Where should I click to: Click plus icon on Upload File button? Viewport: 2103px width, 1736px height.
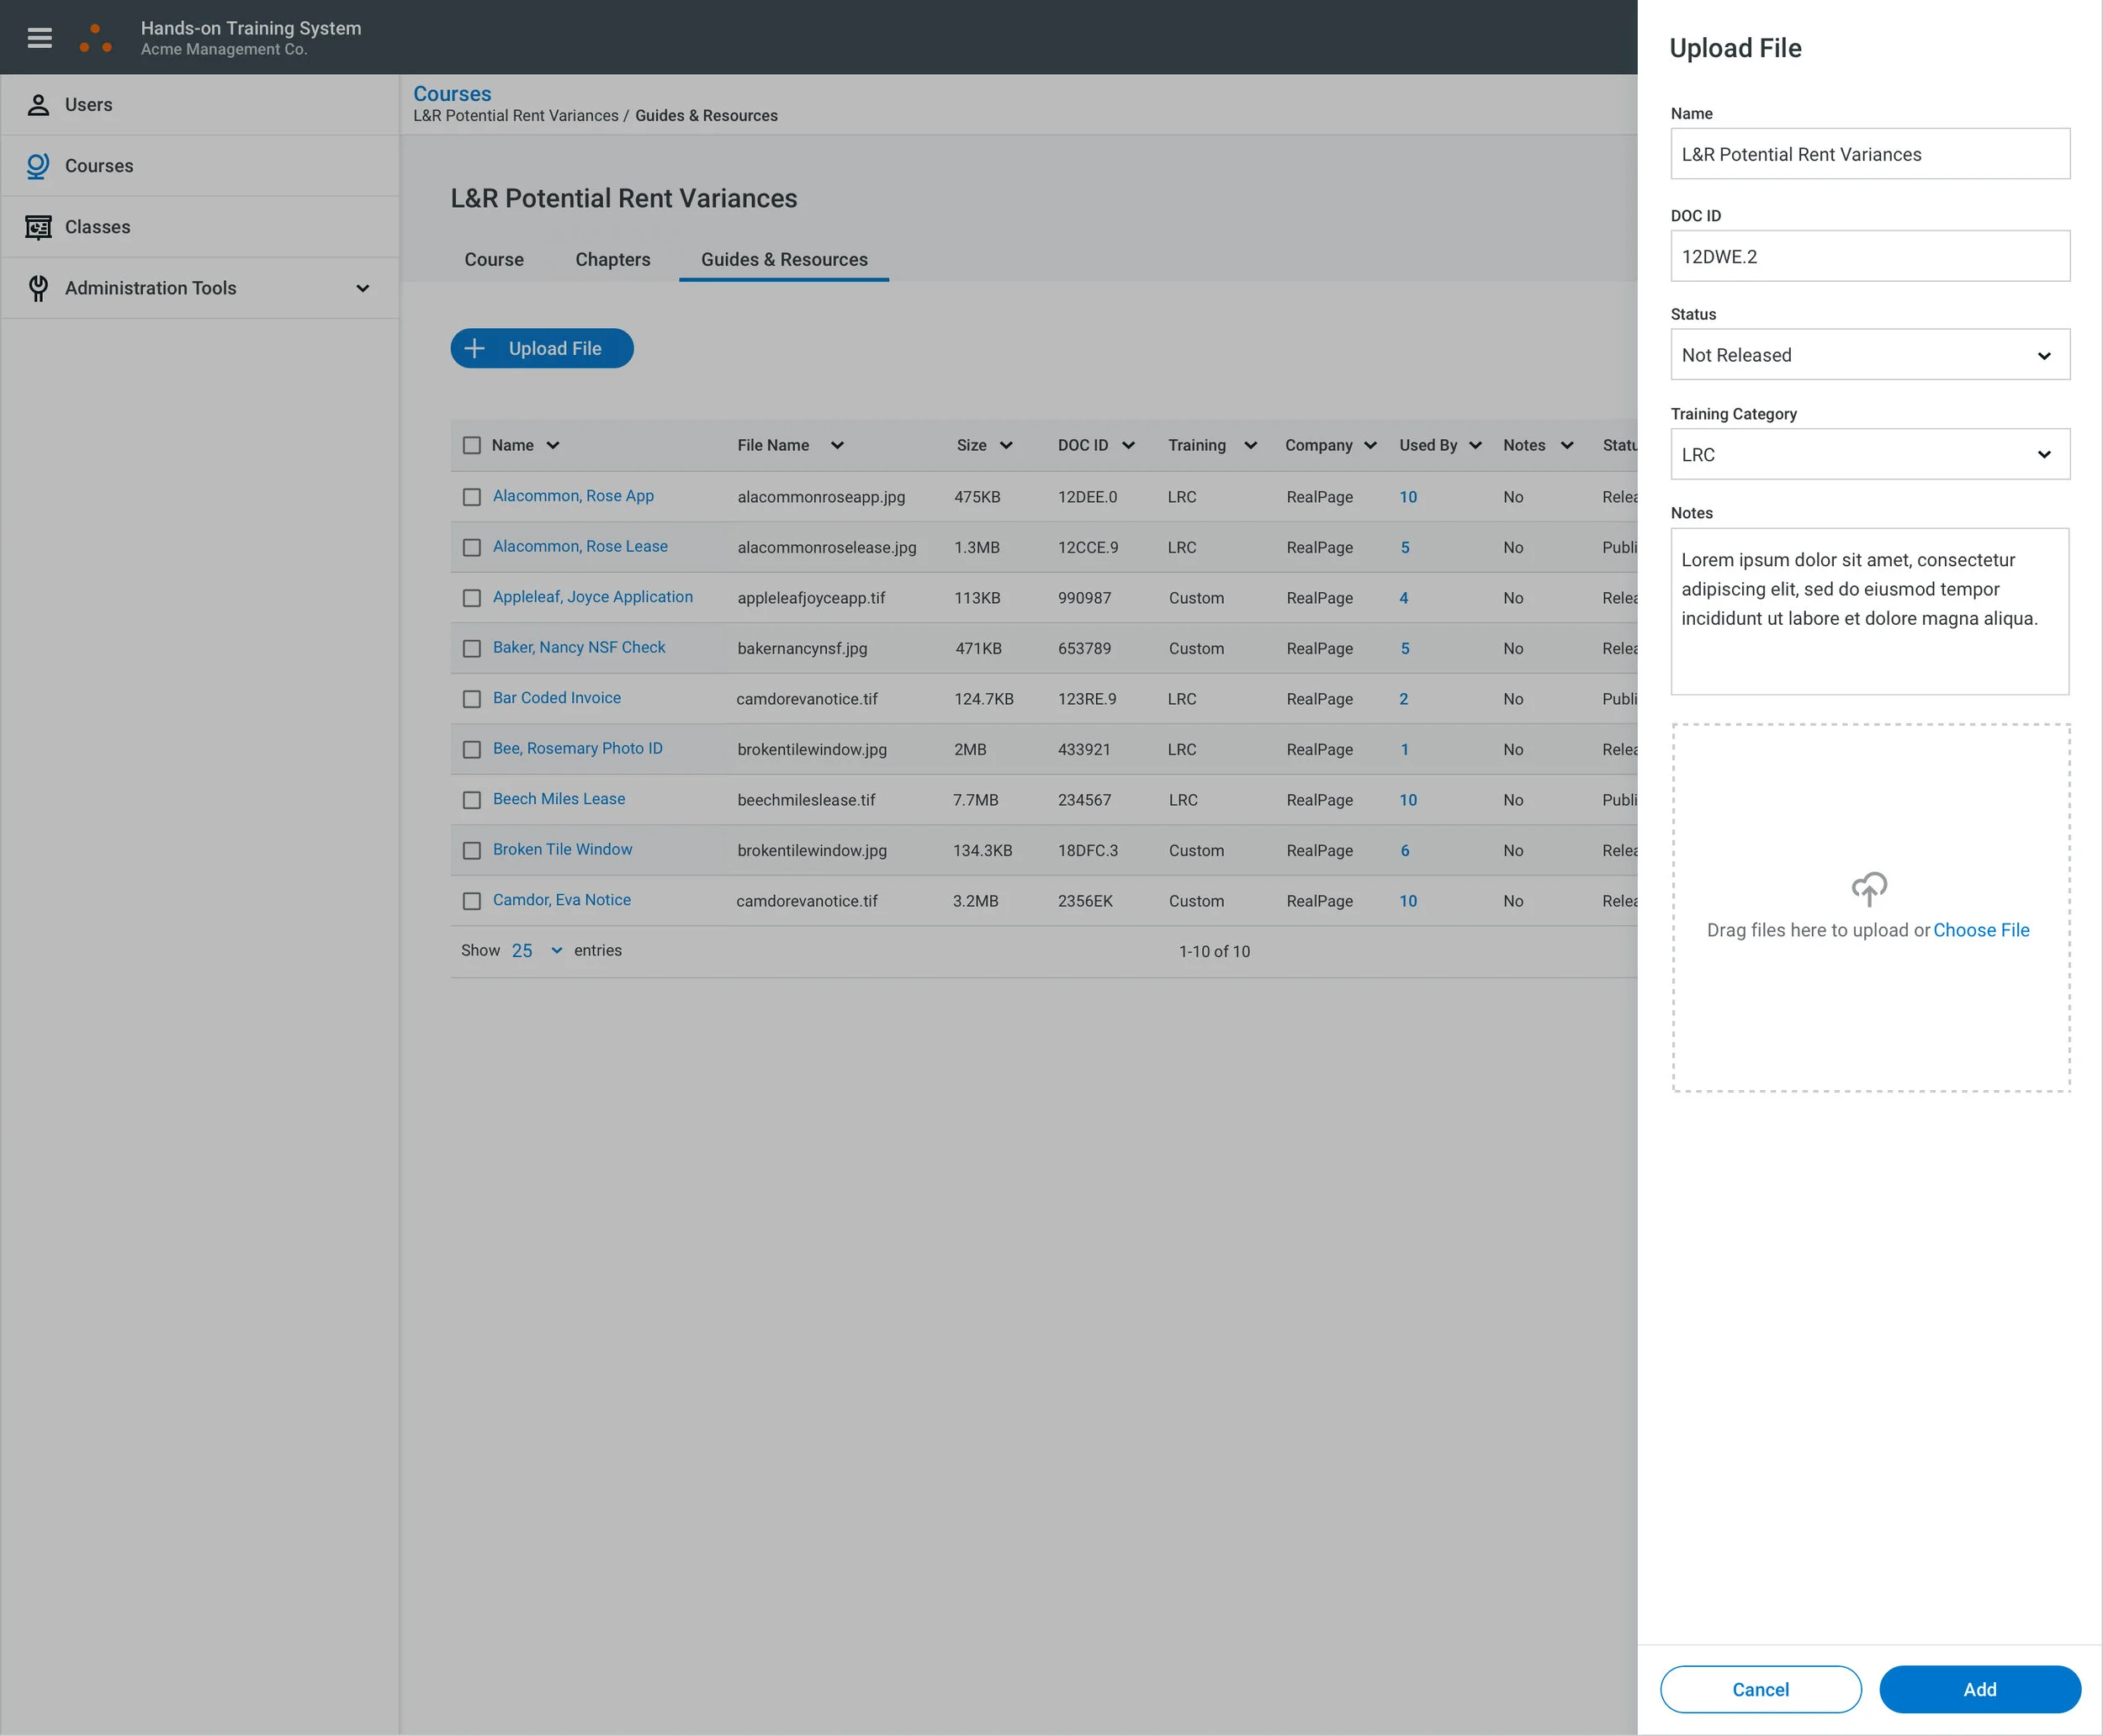(x=475, y=348)
